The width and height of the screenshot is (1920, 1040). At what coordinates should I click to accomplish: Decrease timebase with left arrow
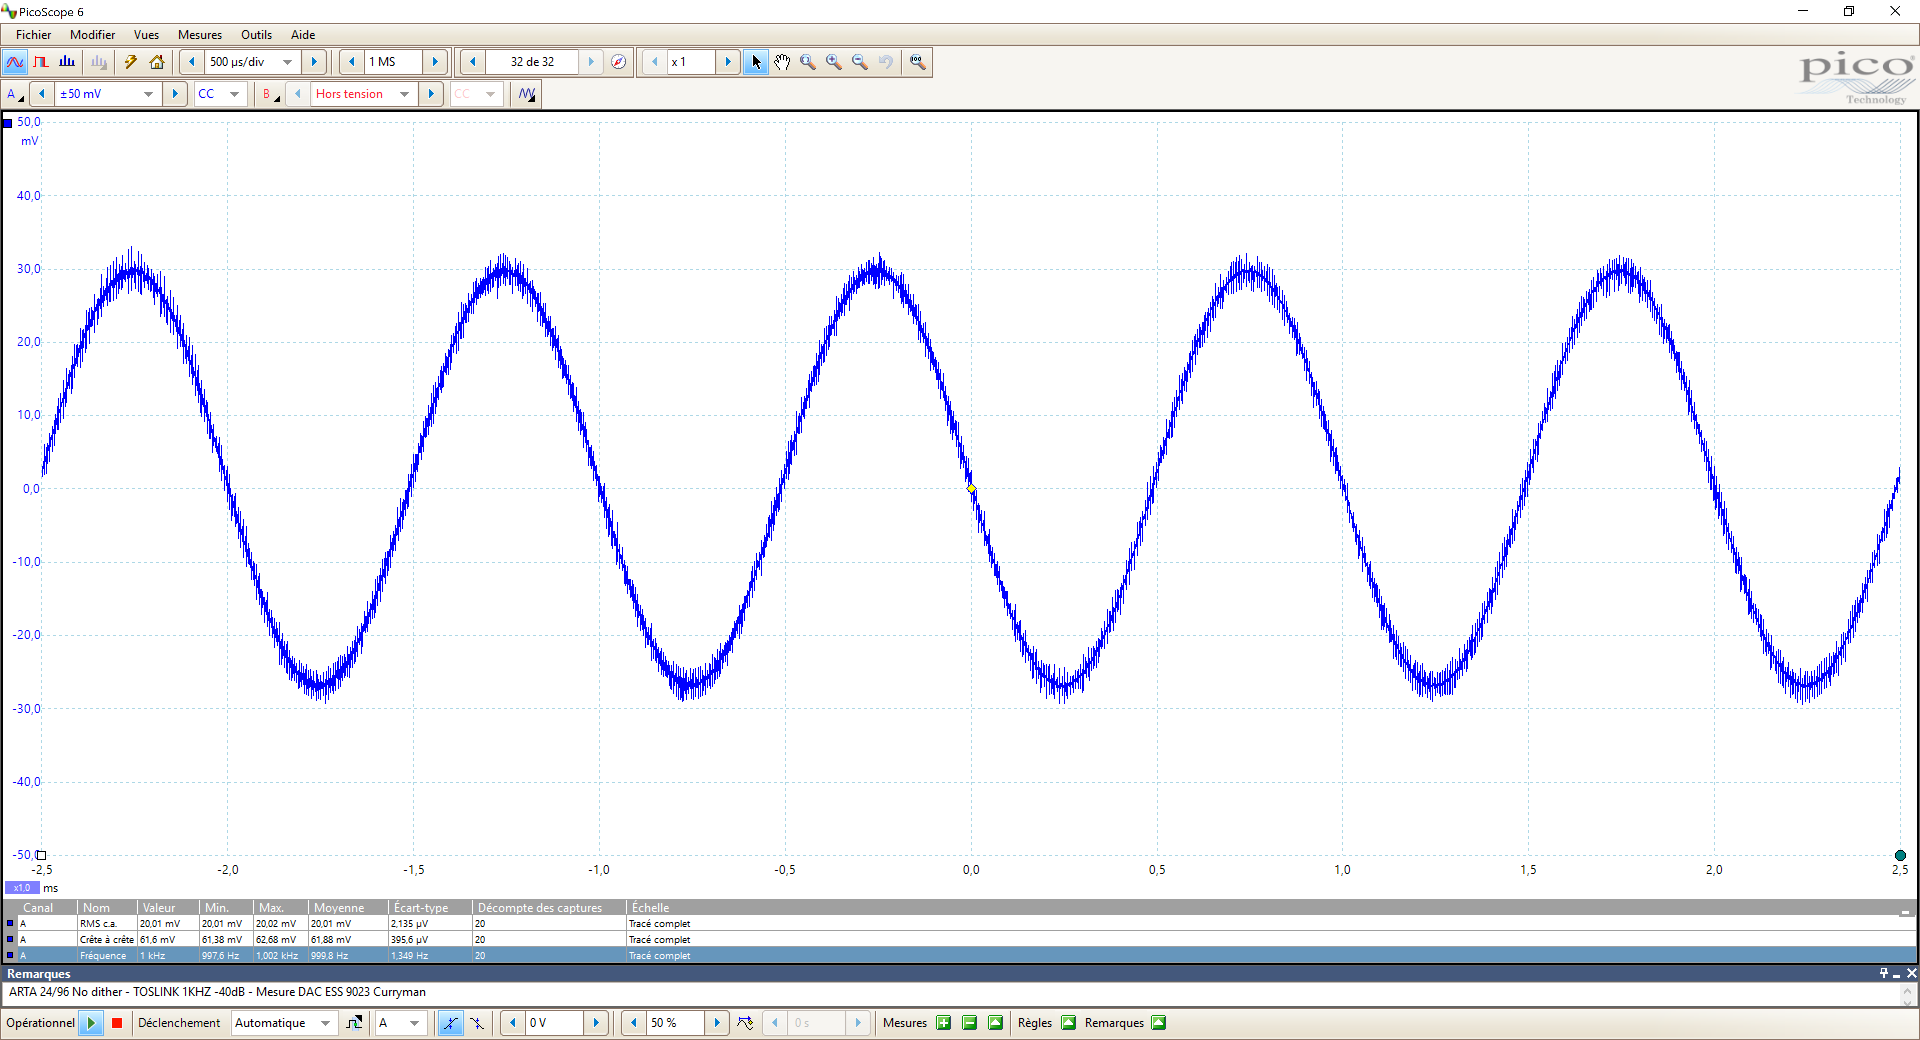coord(192,62)
